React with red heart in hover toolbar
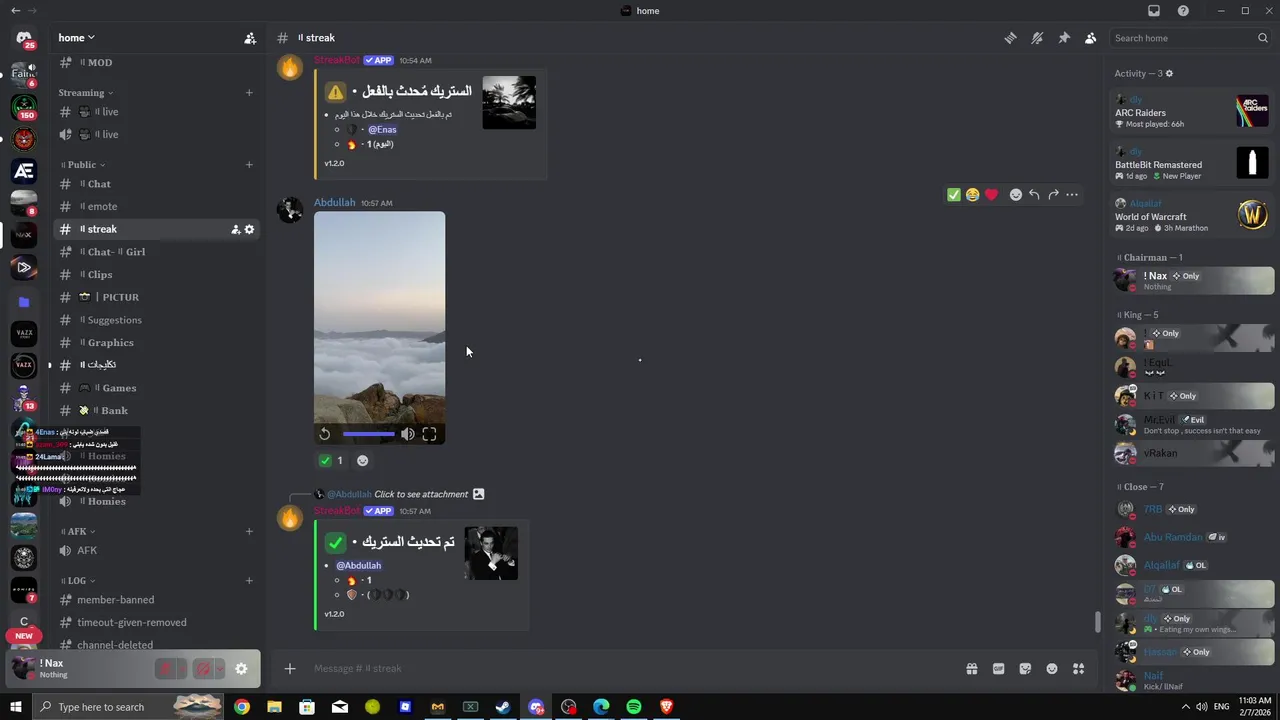 point(991,195)
